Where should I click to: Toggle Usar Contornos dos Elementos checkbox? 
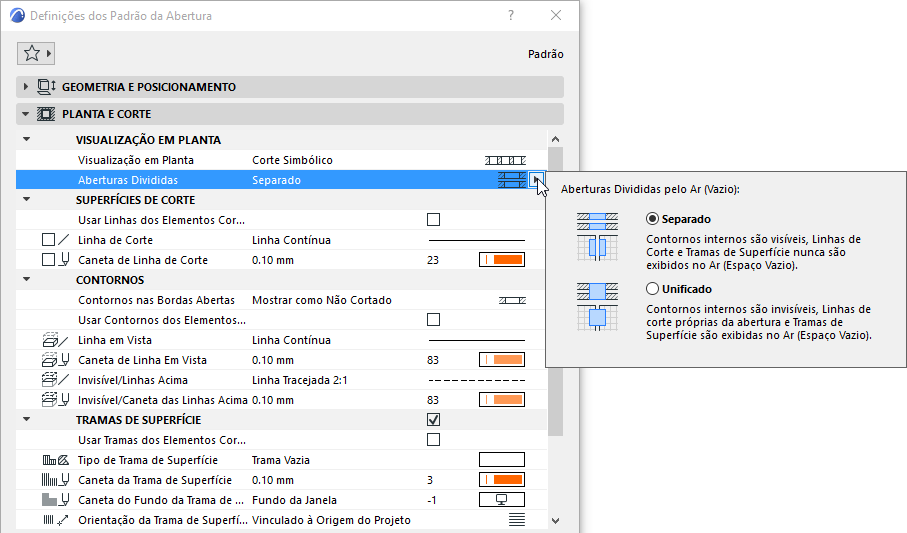[x=433, y=319]
